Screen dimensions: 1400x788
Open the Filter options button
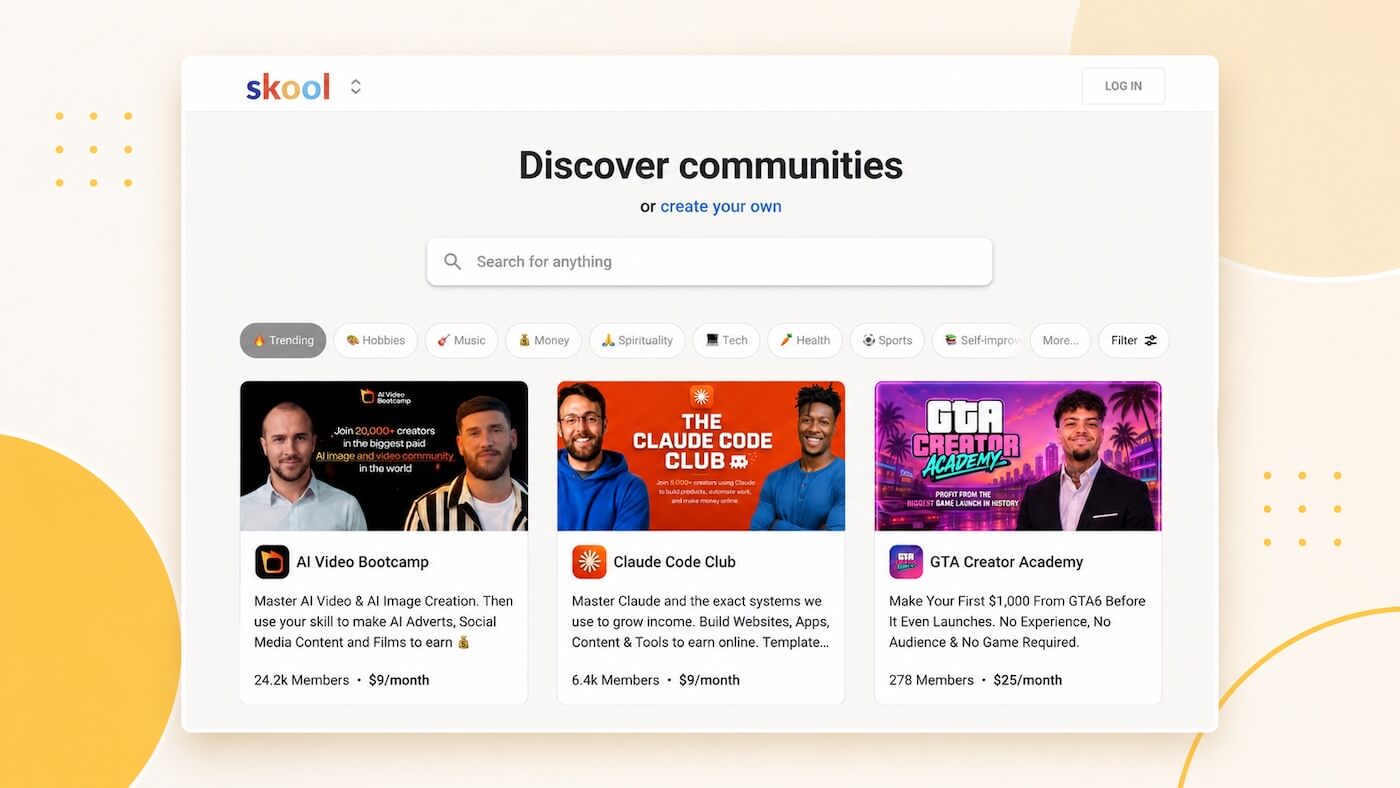pos(1133,340)
